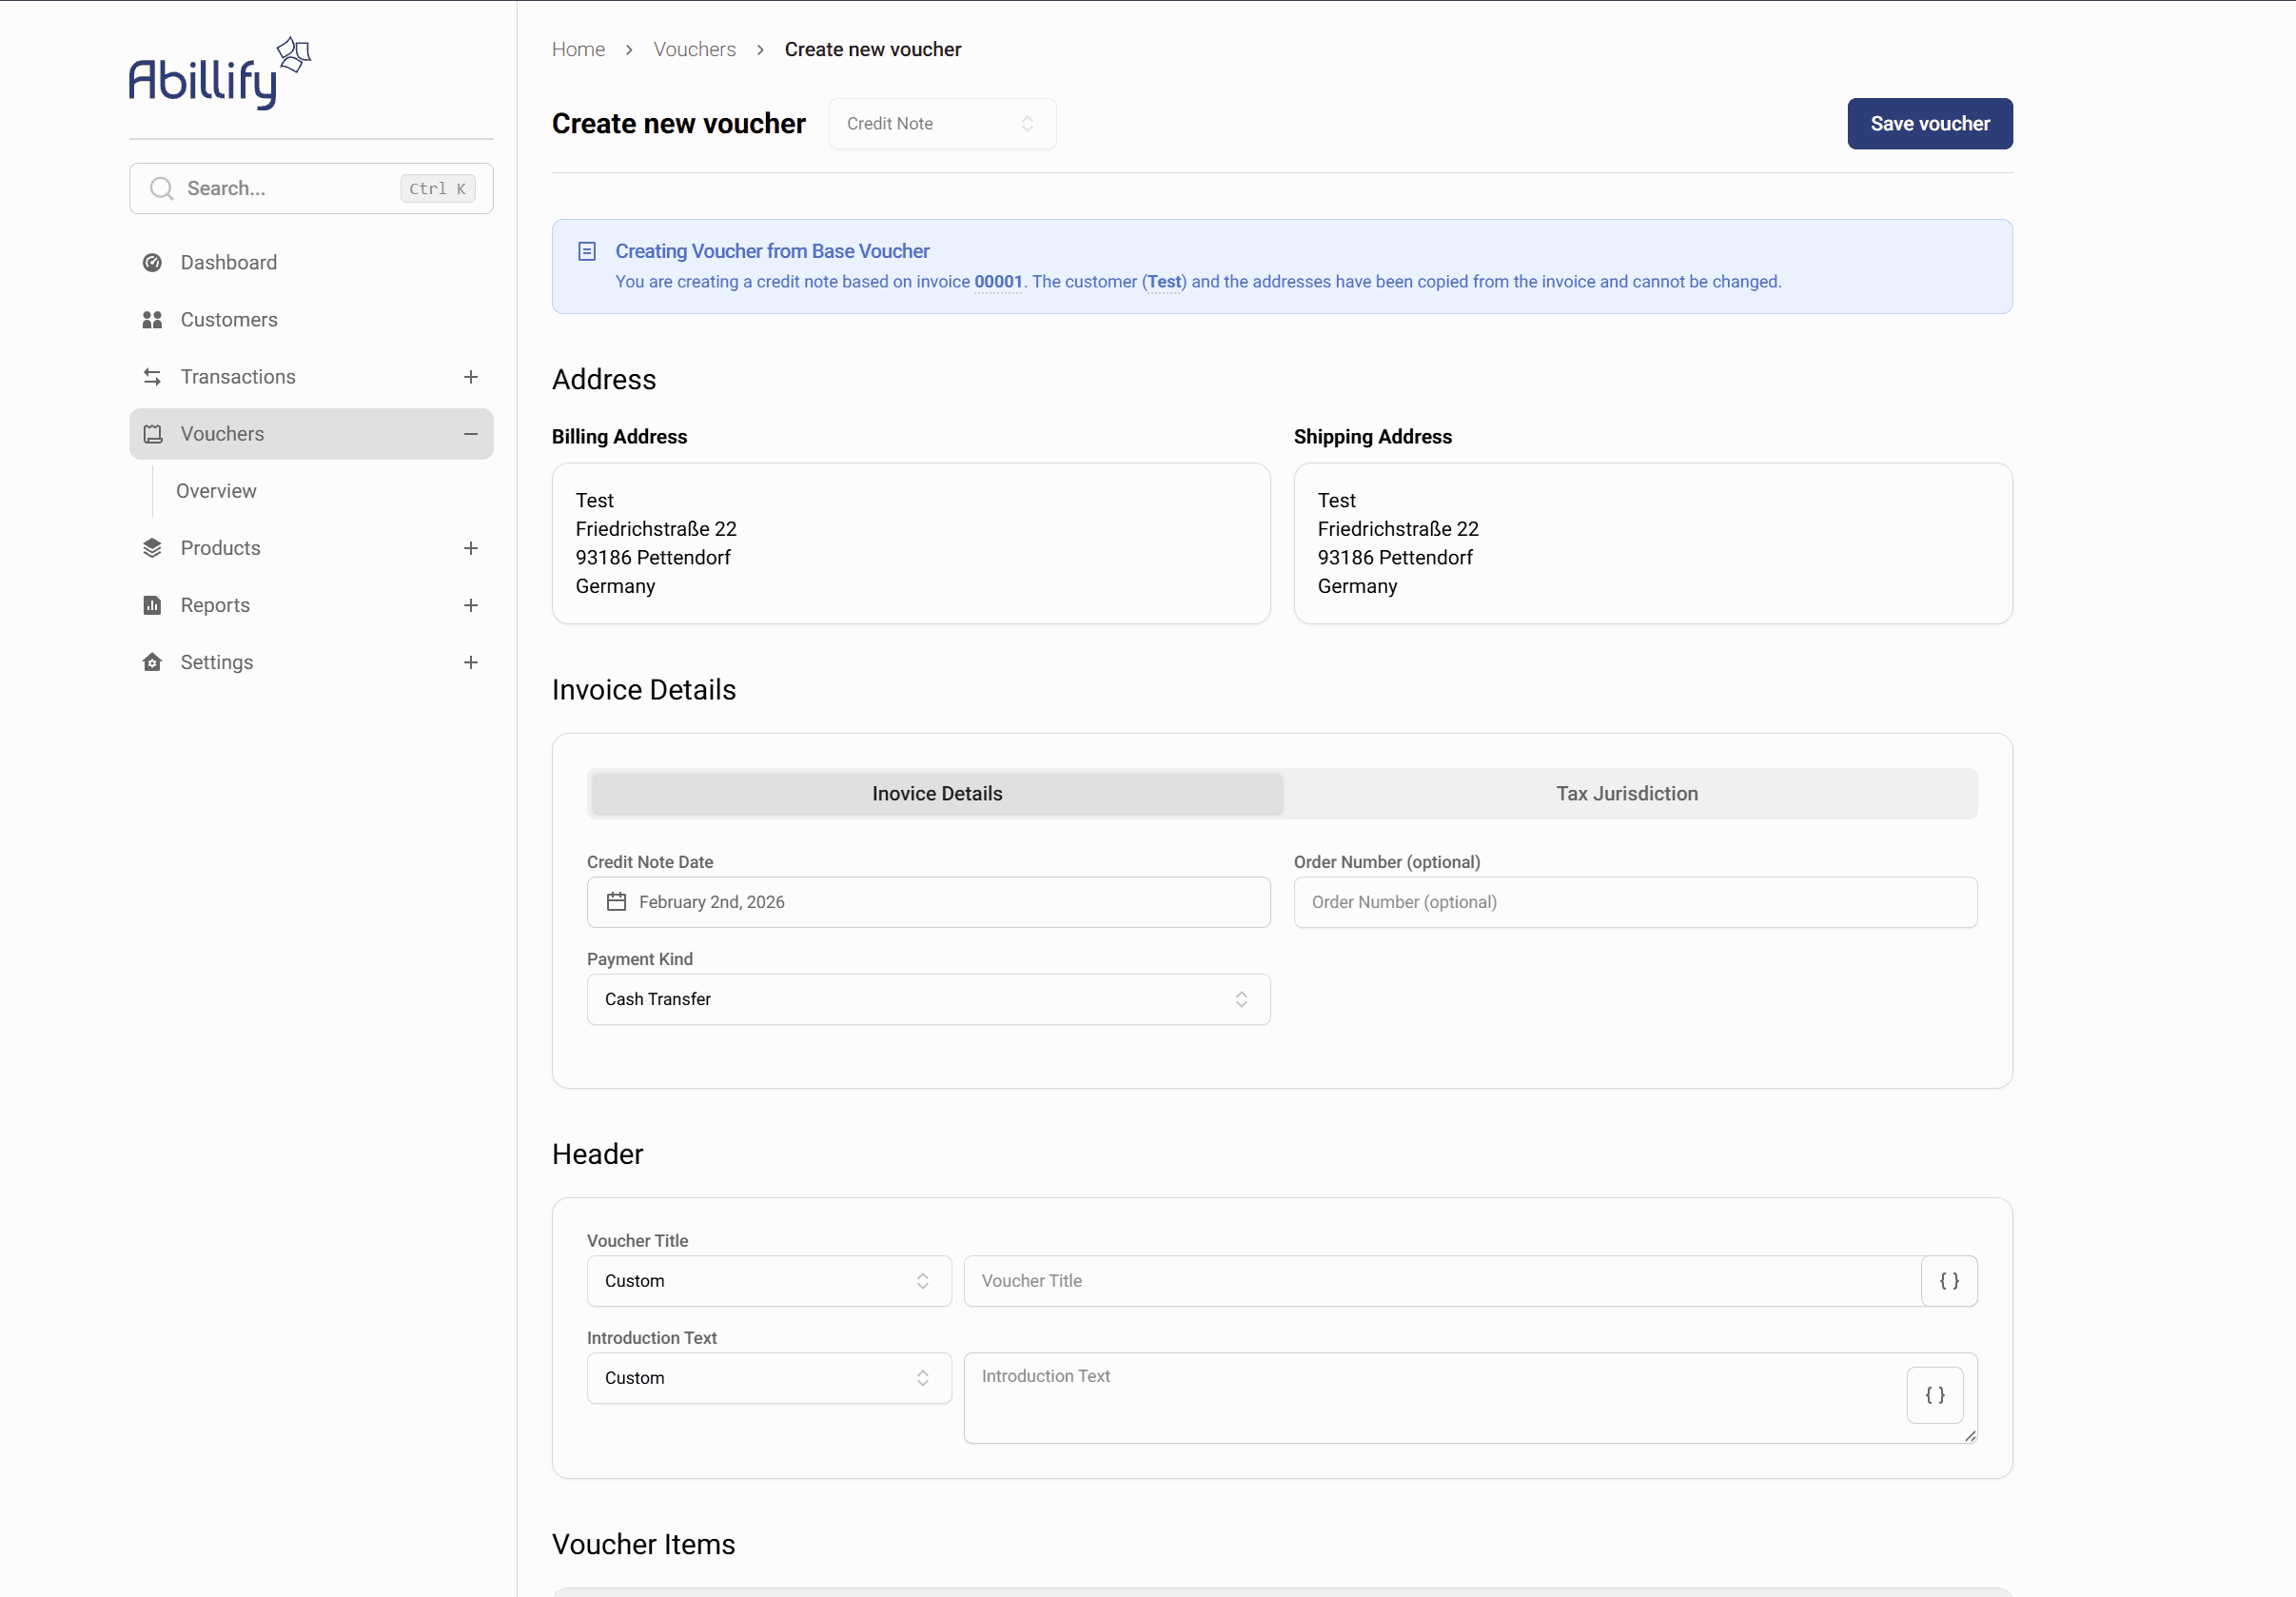Click the Abillify logo
This screenshot has width=2296, height=1597.
pos(219,73)
